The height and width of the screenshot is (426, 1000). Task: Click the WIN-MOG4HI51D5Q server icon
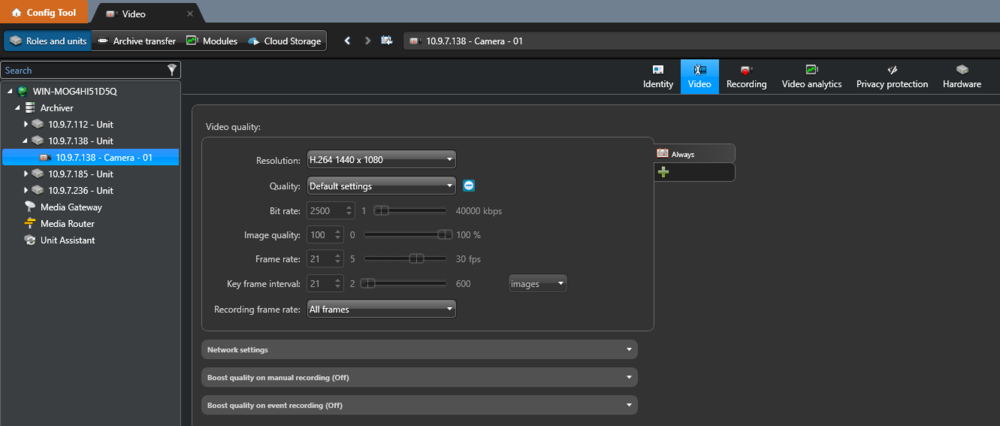click(23, 91)
